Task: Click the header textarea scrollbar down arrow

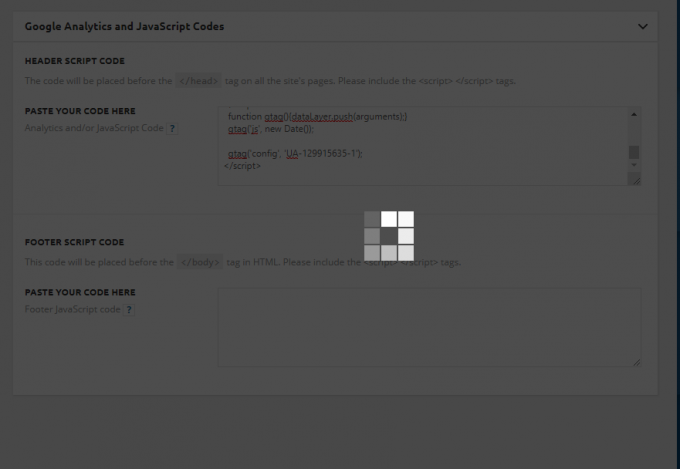Action: [634, 165]
